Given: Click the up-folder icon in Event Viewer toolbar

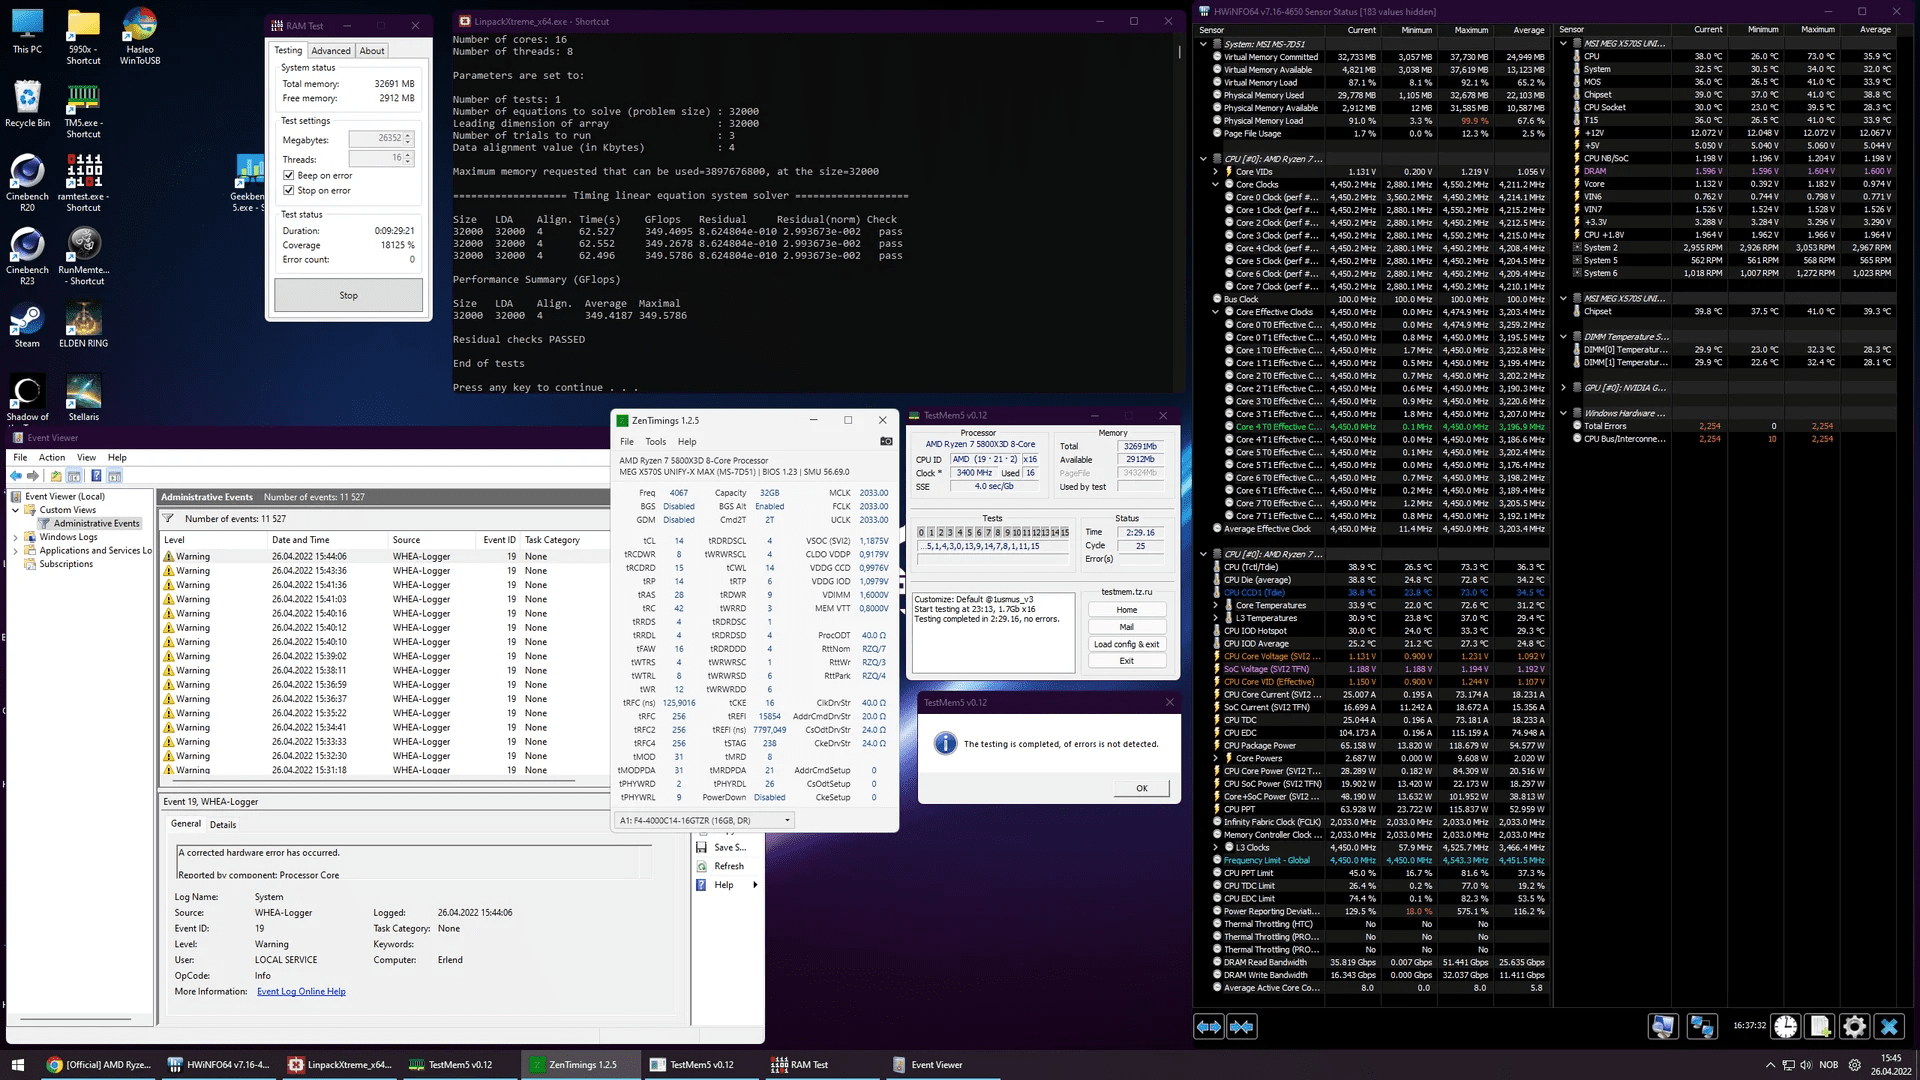Looking at the screenshot, I should (56, 476).
